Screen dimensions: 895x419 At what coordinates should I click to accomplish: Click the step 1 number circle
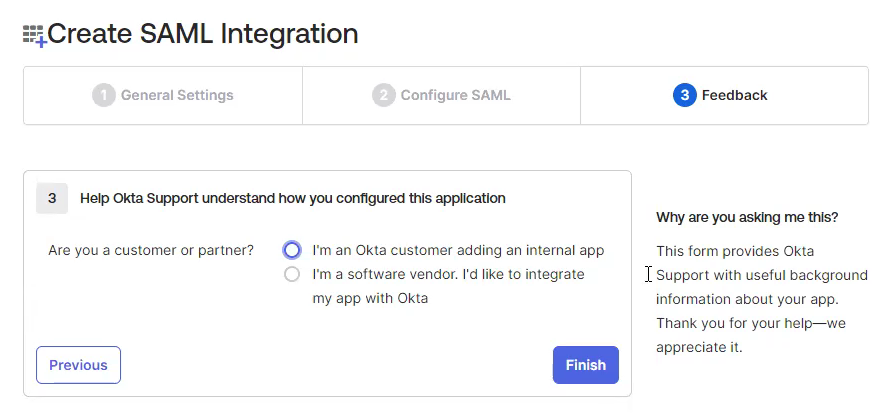[x=103, y=95]
